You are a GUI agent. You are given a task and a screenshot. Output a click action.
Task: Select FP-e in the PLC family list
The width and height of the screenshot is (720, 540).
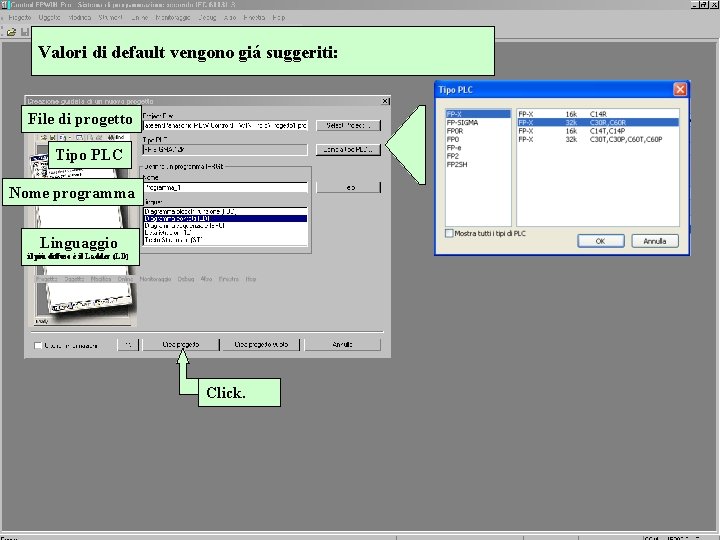pyautogui.click(x=478, y=147)
